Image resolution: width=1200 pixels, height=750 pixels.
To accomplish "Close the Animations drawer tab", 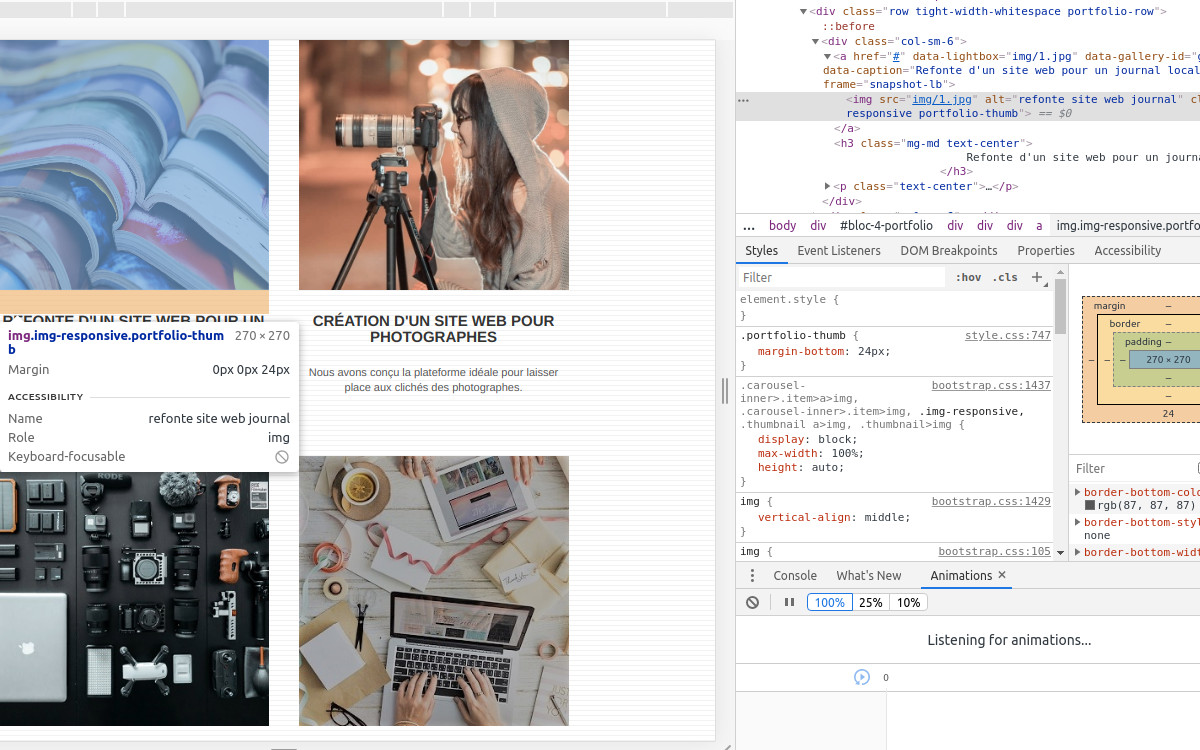I will [x=1002, y=575].
